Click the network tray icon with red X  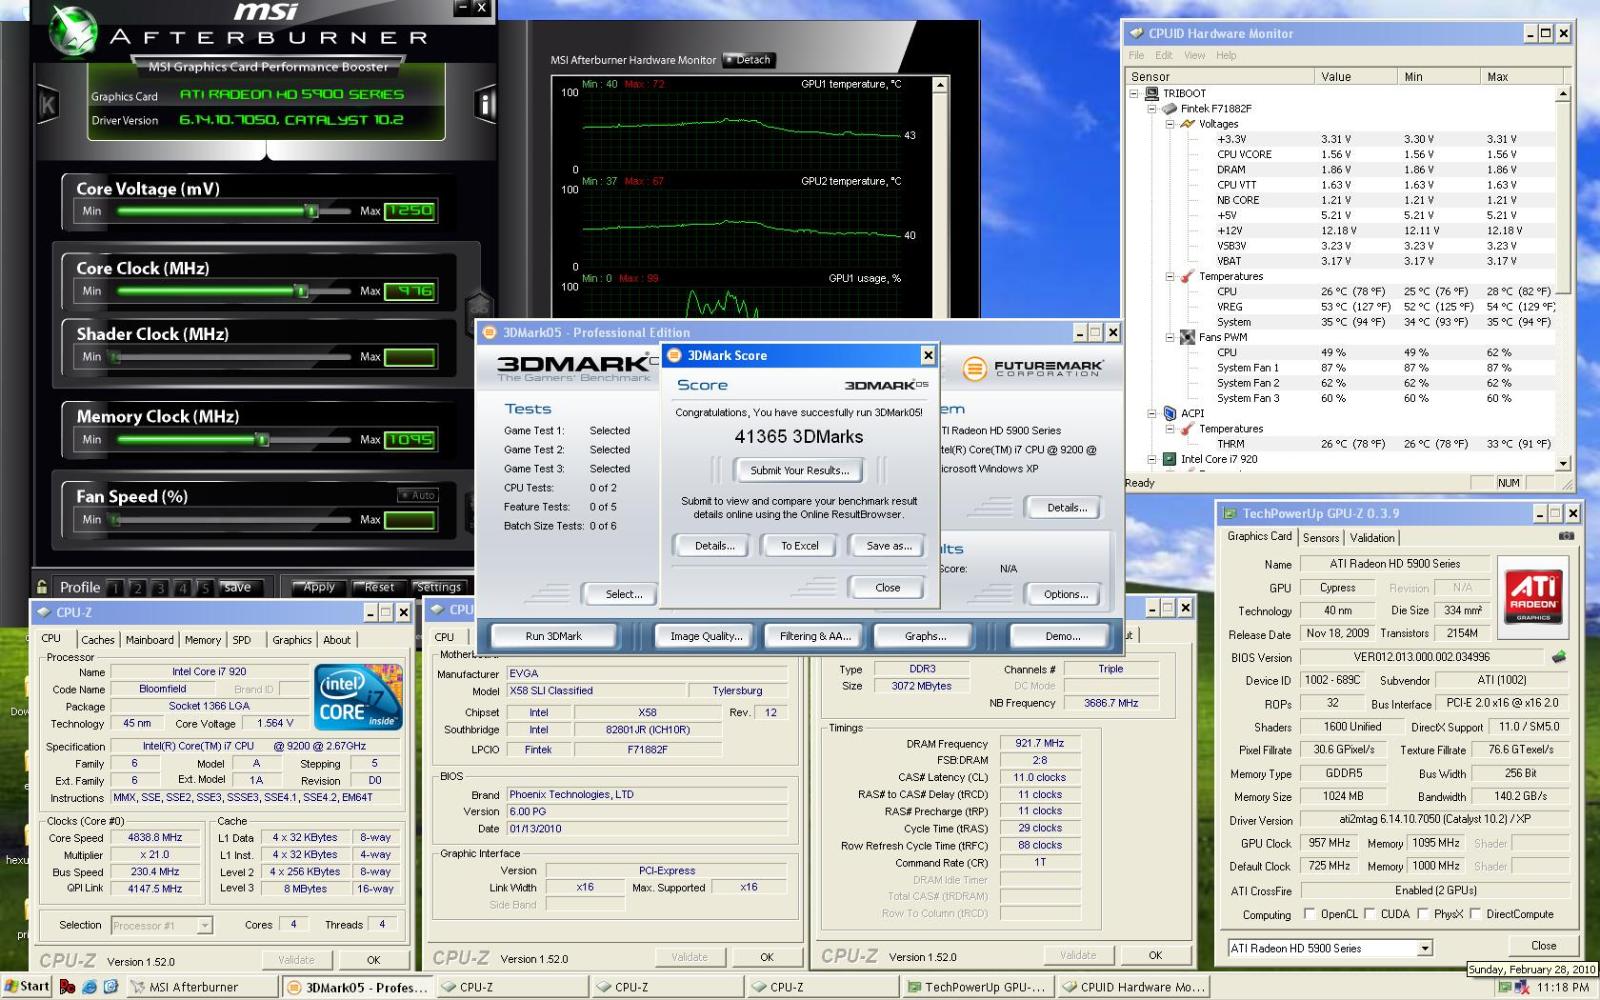point(1522,987)
